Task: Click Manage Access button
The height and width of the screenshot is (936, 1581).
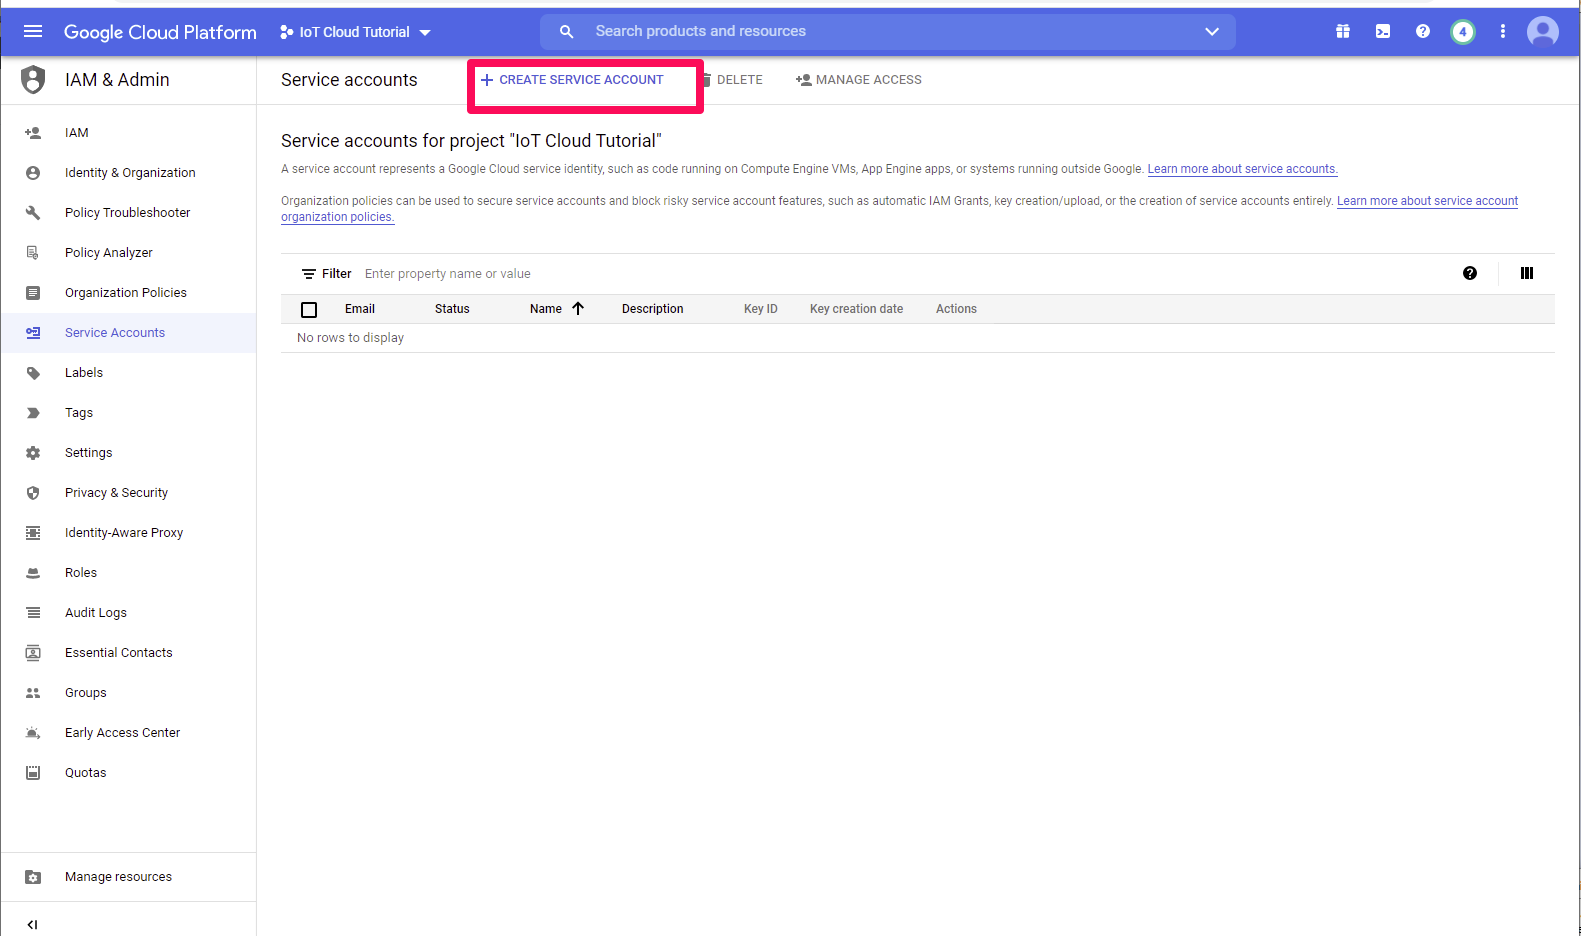Action: [x=859, y=80]
